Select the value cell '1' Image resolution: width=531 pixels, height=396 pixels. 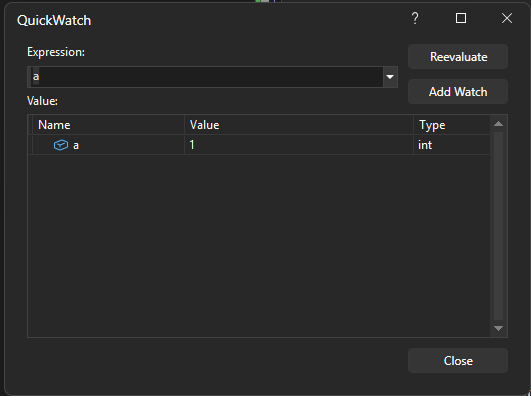click(x=299, y=145)
